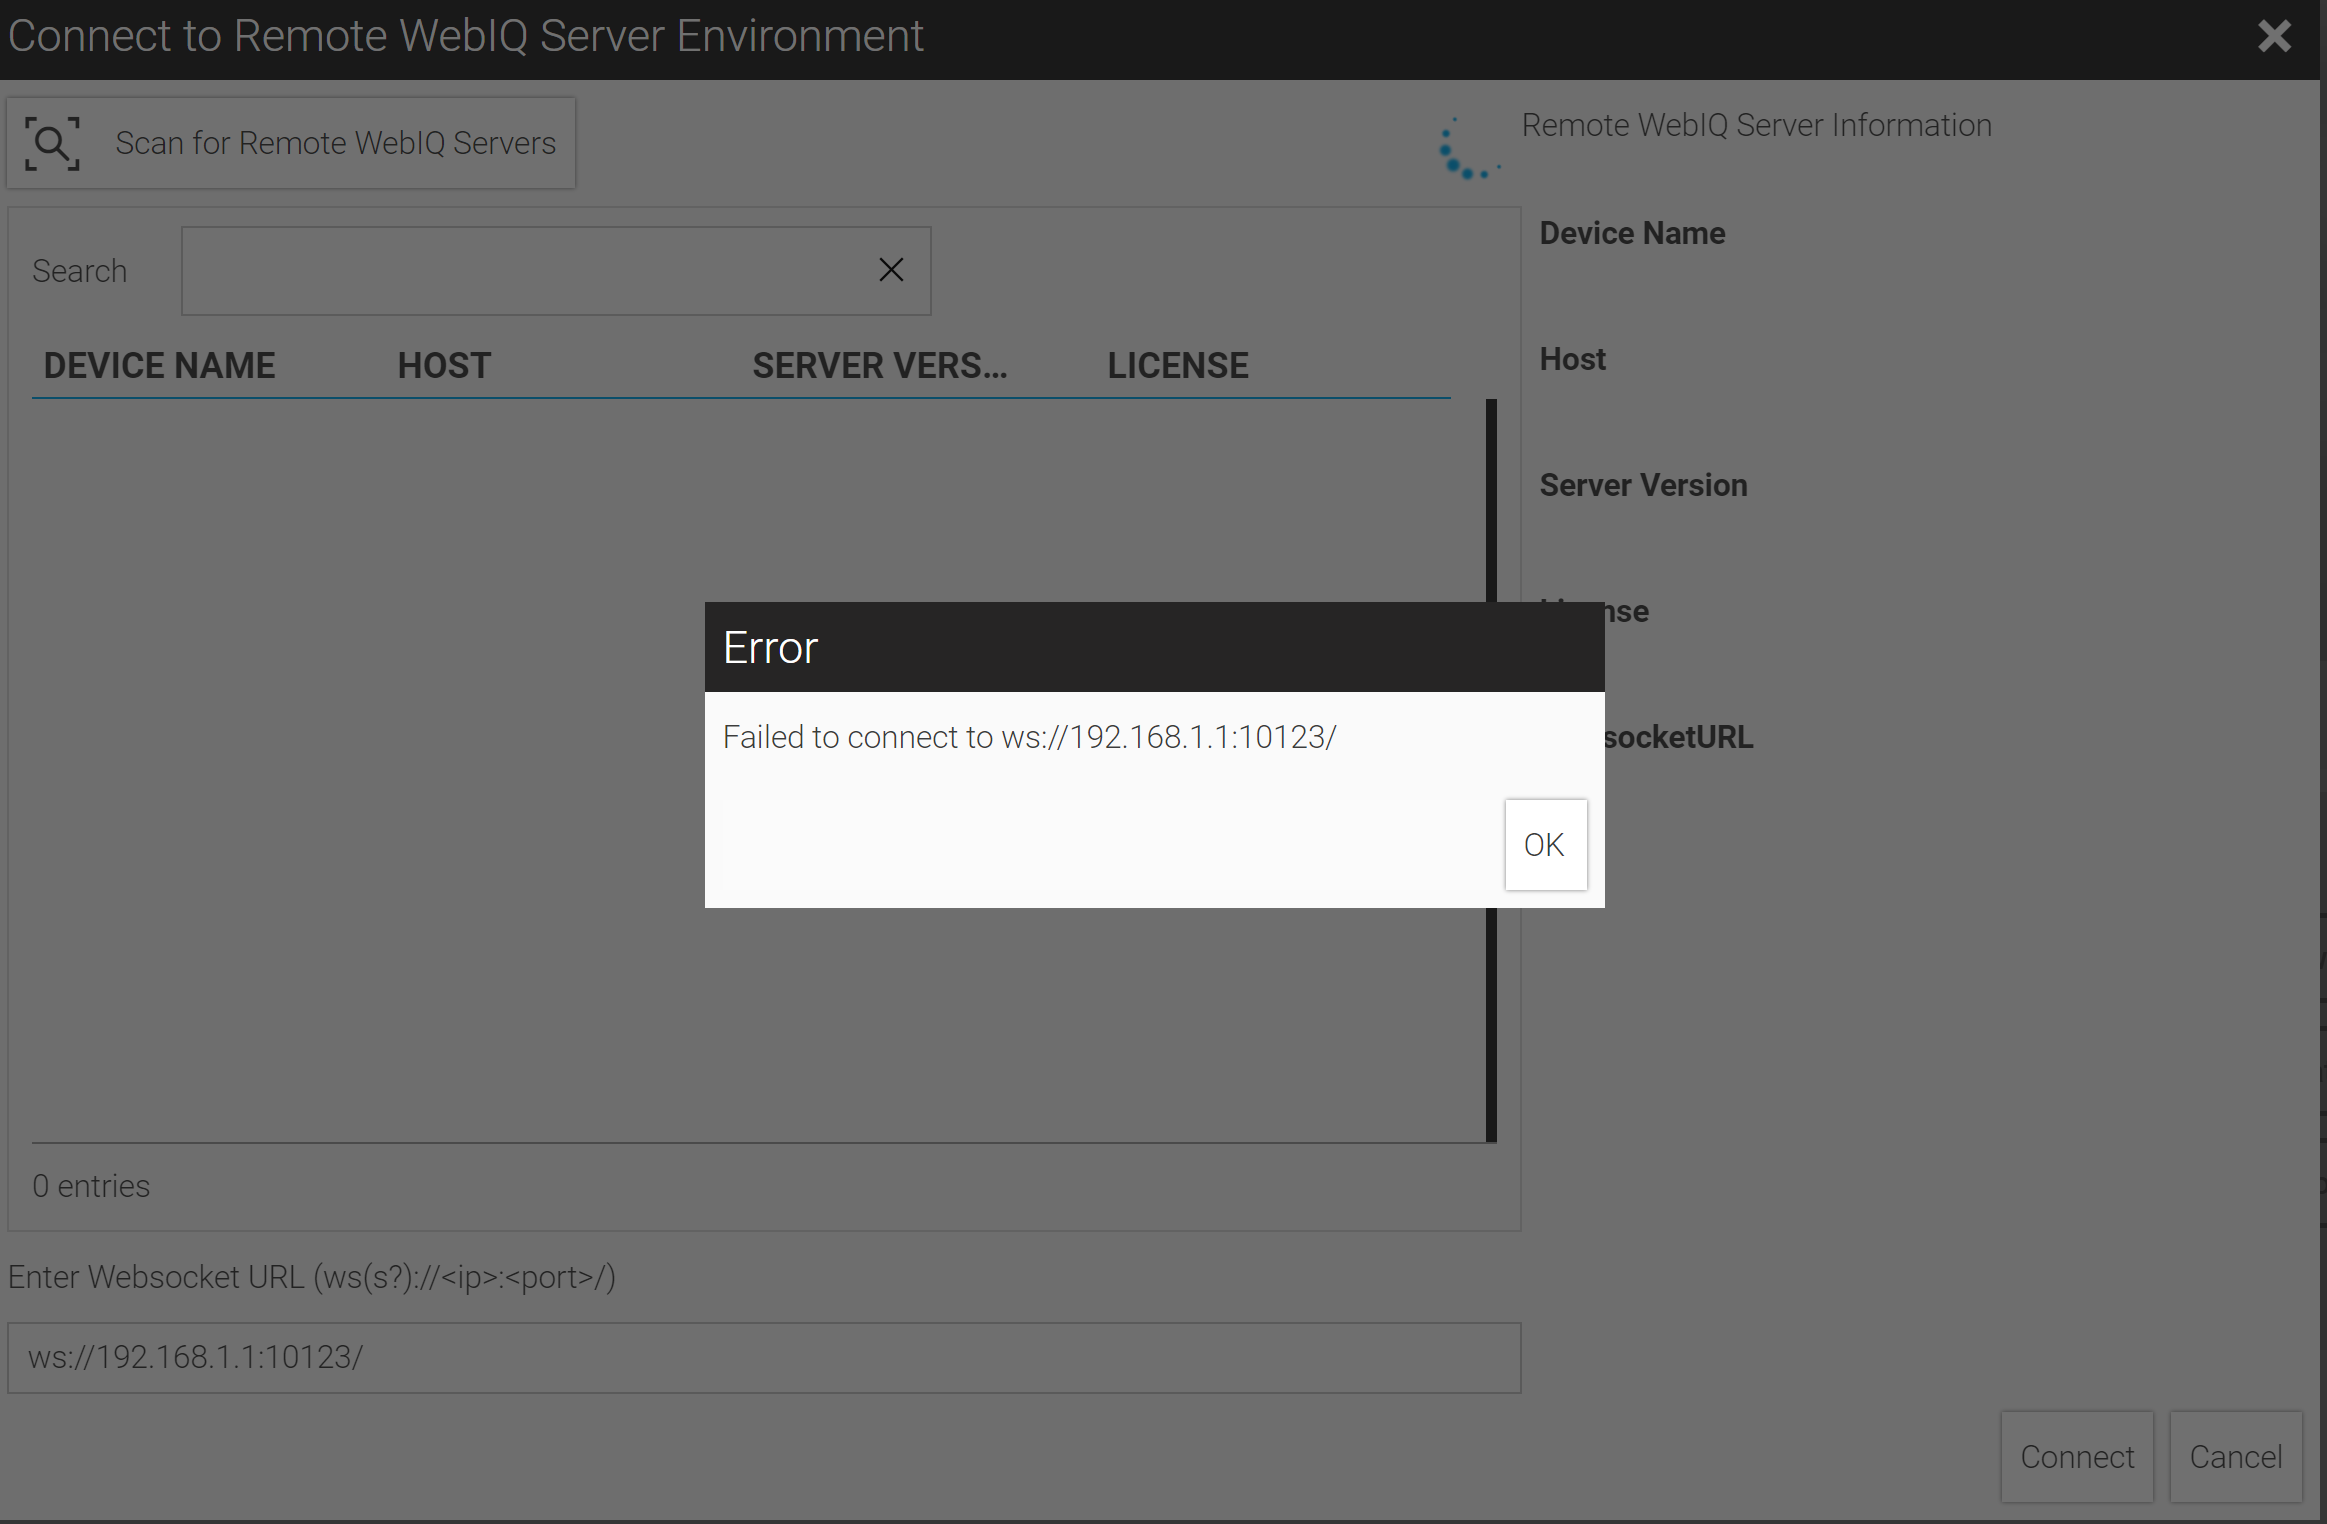Screen dimensions: 2327x1524
Task: Click the Host info label
Action: tap(1572, 359)
